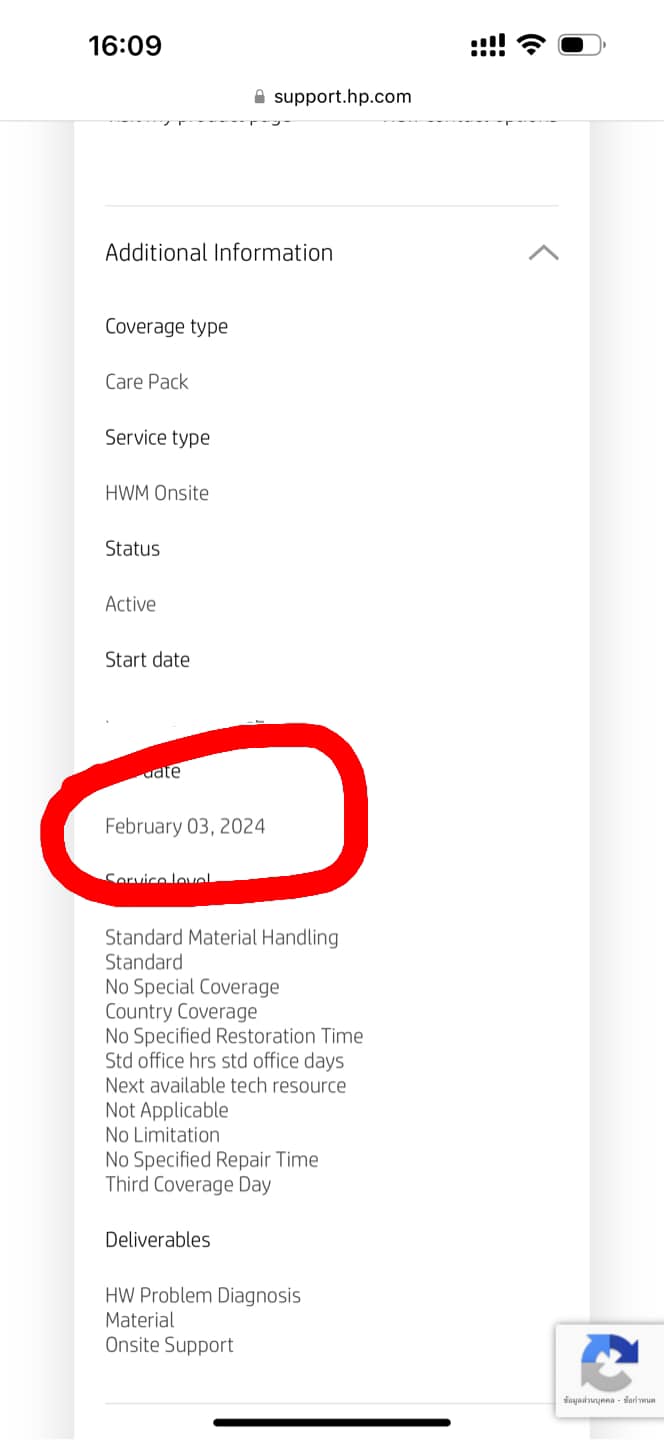Tap the home indicator bar
Viewport: 664px width, 1440px height.
pos(332,1422)
